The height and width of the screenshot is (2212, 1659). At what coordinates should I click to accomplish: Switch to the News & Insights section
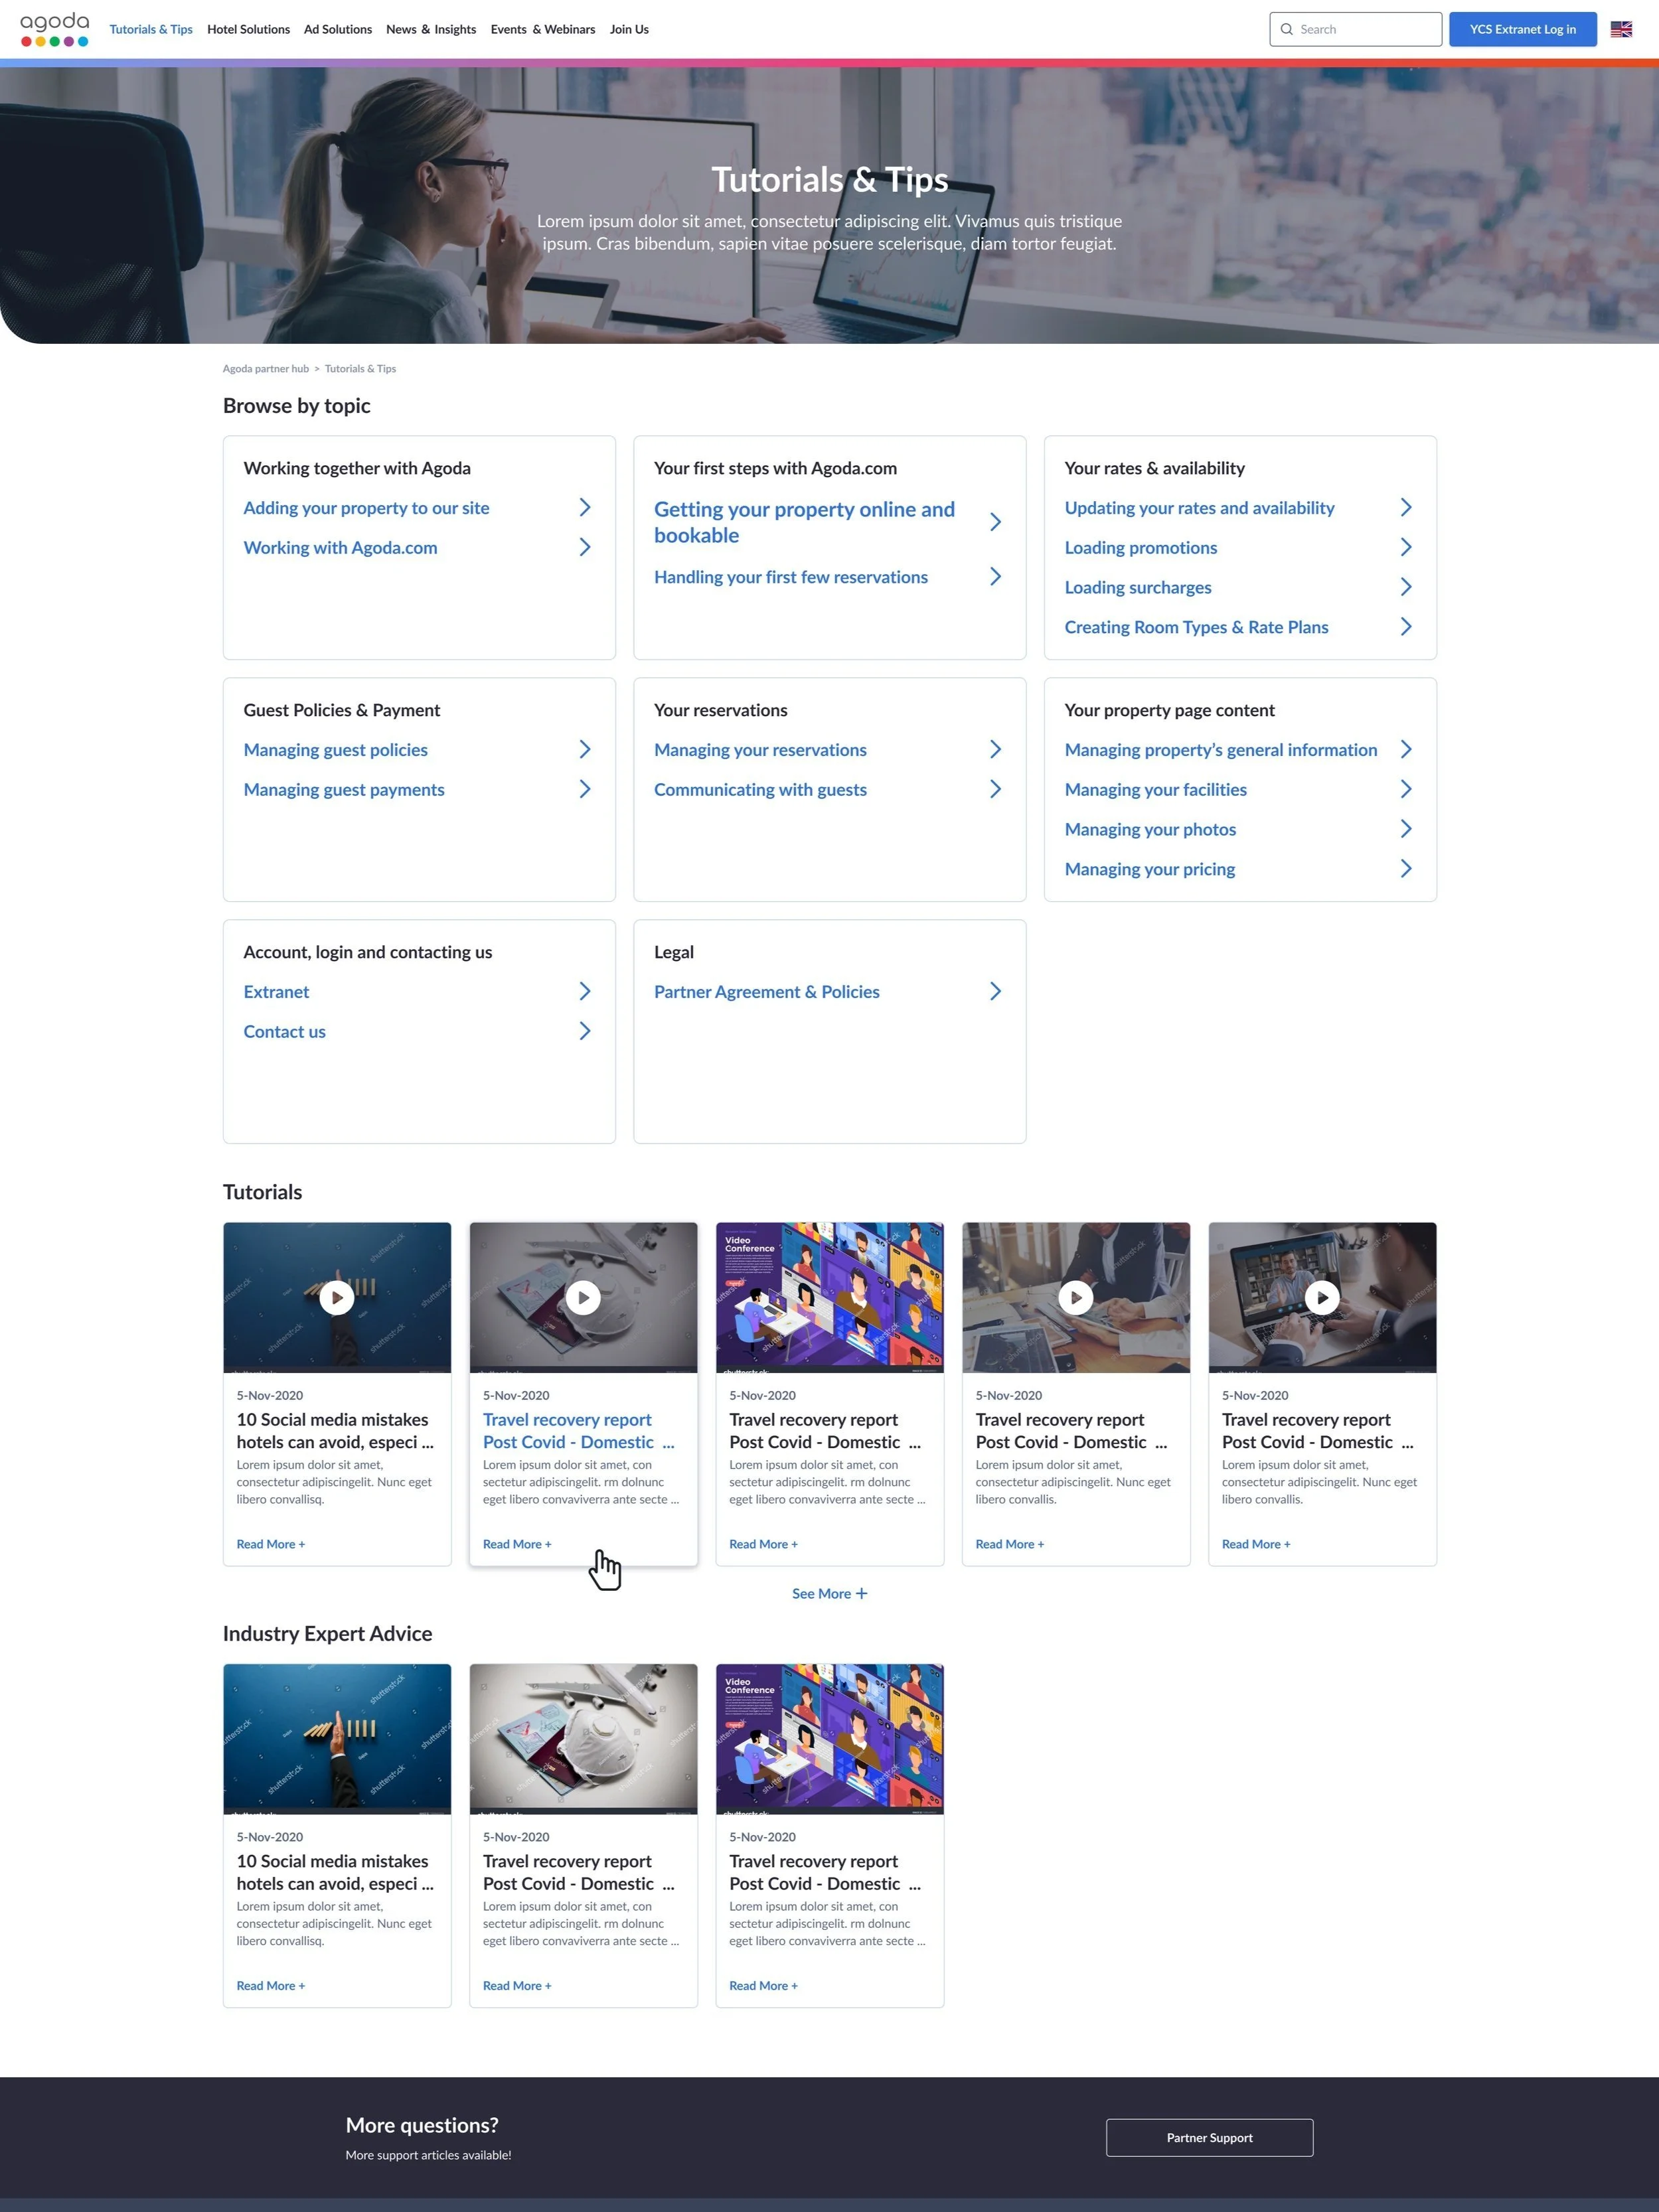(431, 29)
